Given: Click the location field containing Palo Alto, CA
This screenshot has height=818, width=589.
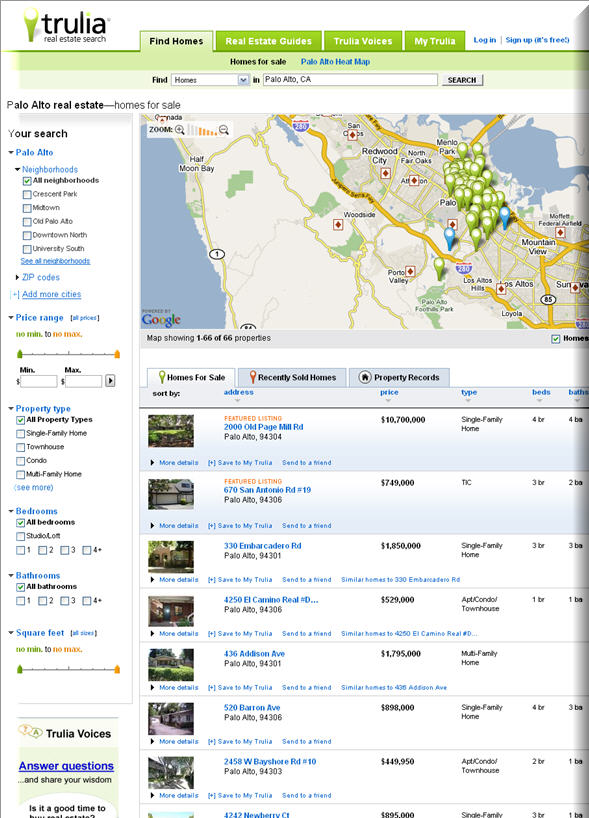Looking at the screenshot, I should coord(350,80).
